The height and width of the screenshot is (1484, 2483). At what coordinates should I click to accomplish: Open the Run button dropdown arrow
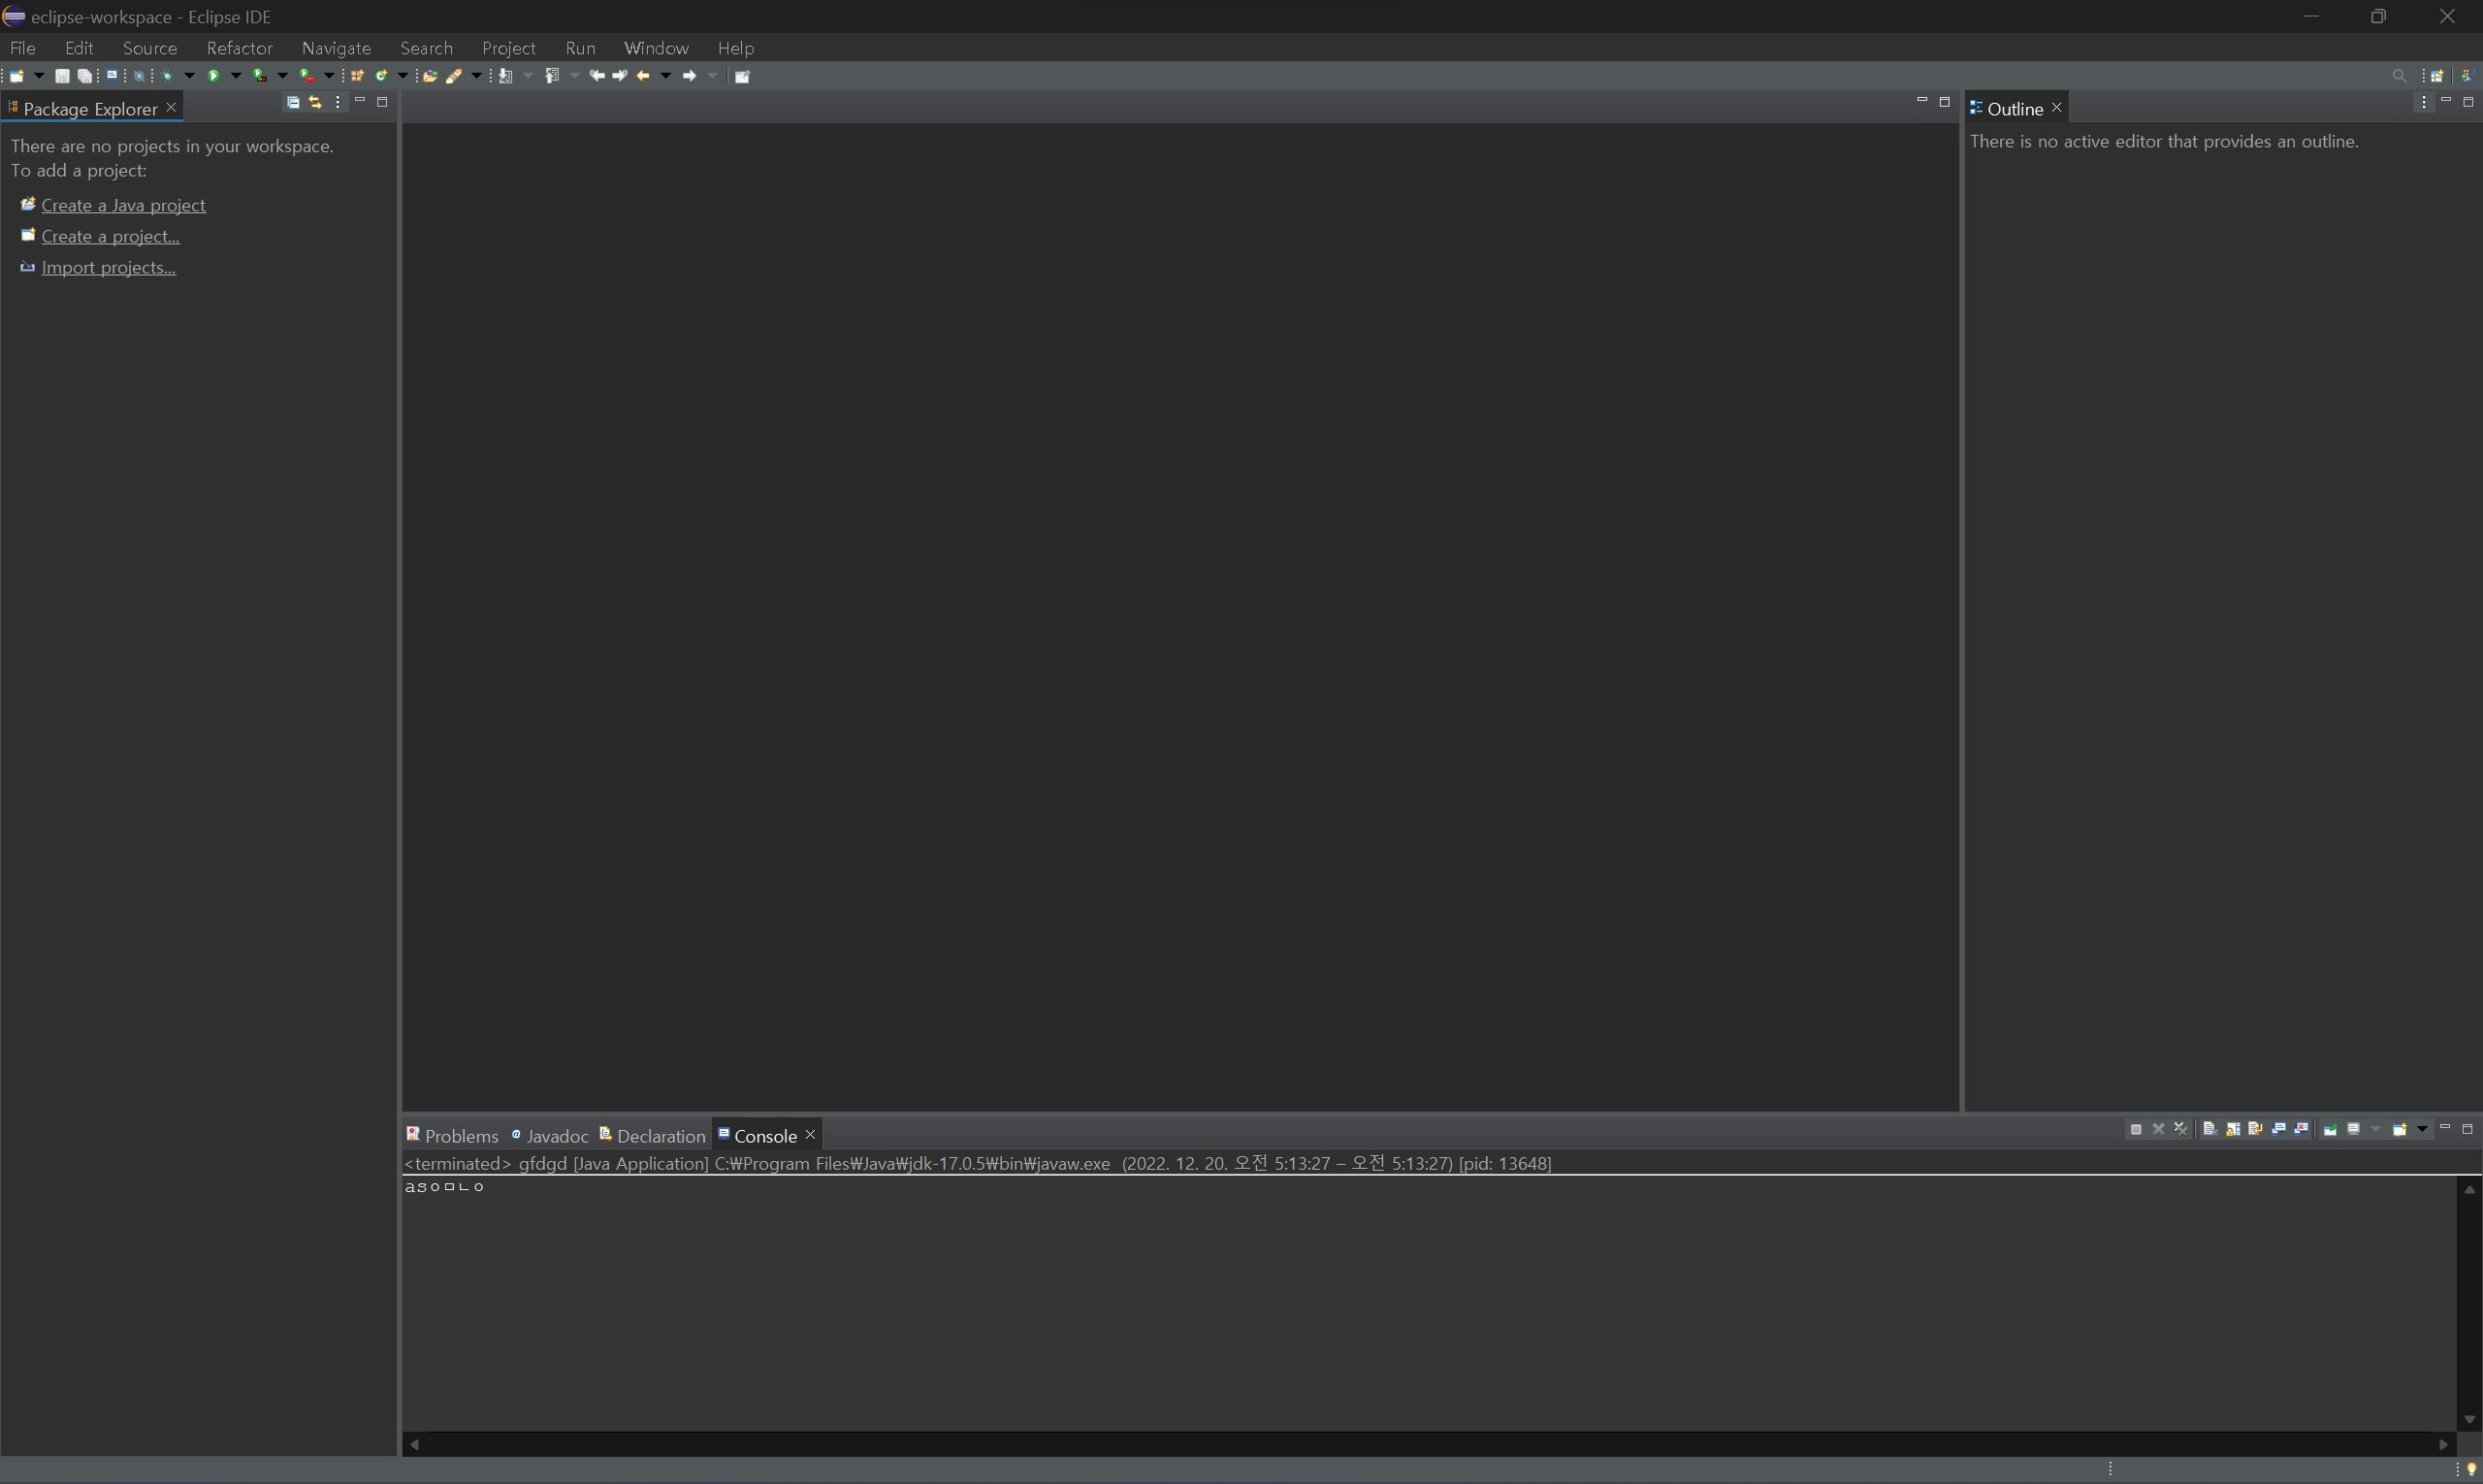pos(236,76)
